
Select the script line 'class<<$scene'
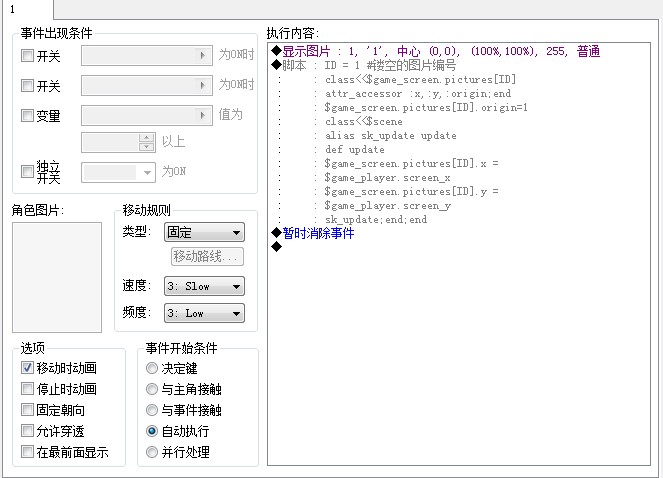click(364, 121)
